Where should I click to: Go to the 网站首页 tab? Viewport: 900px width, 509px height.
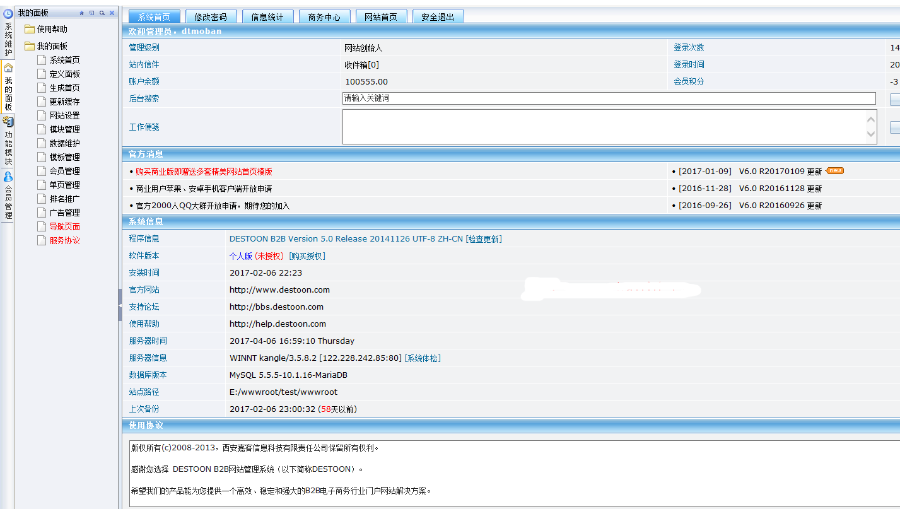tap(381, 17)
